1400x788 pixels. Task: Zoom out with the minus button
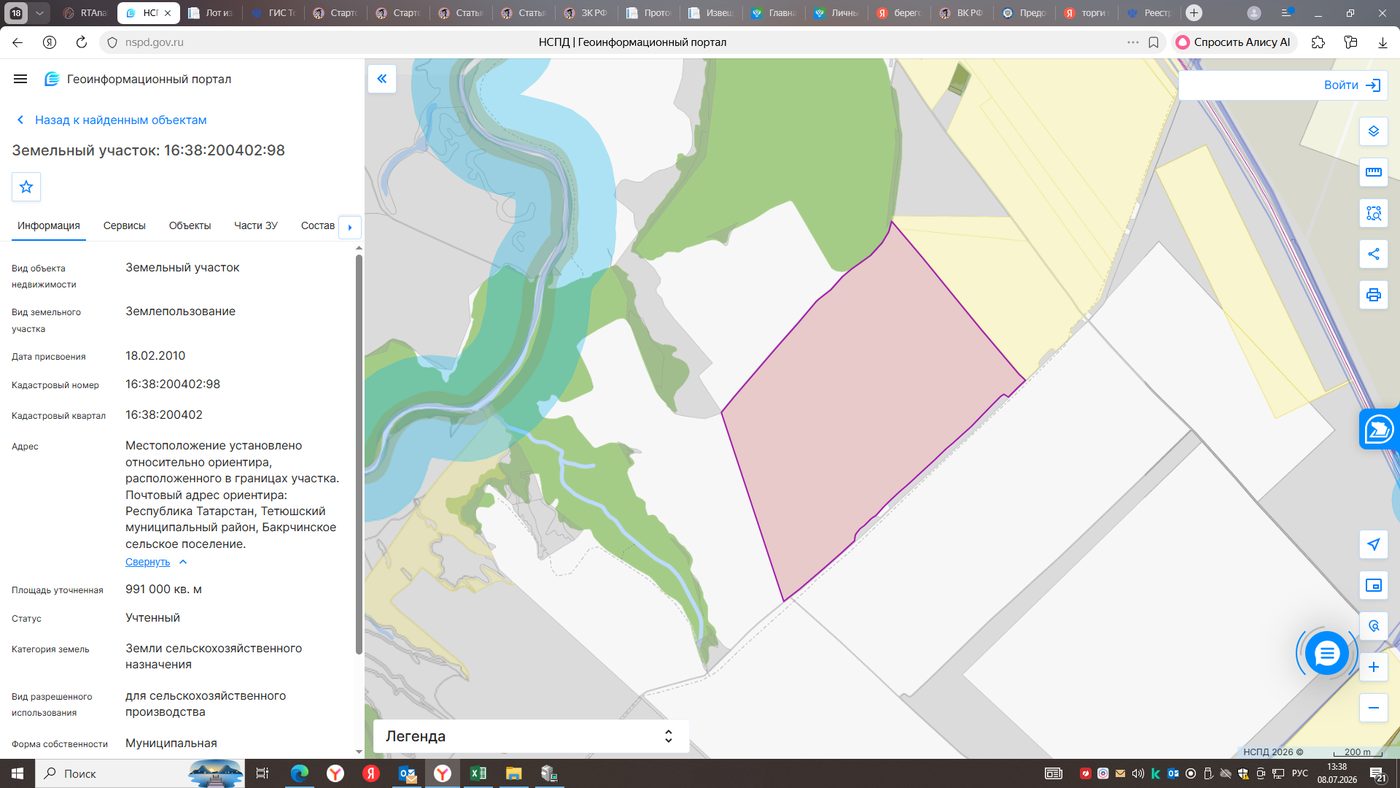pyautogui.click(x=1373, y=708)
